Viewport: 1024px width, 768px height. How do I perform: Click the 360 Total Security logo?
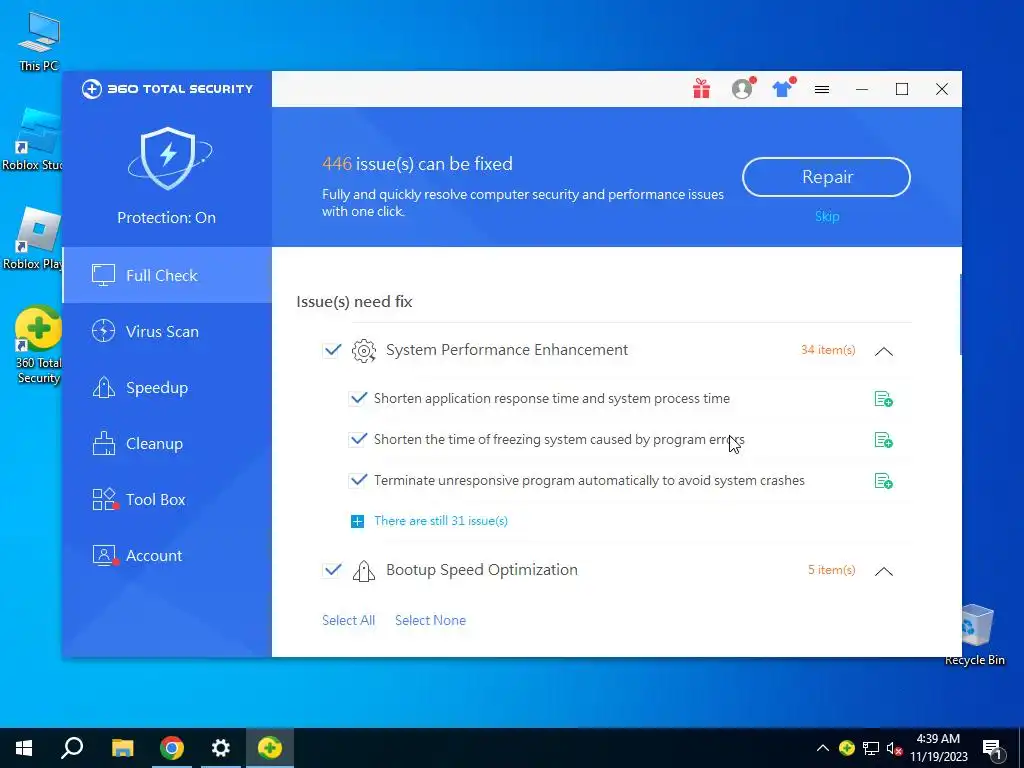point(167,89)
